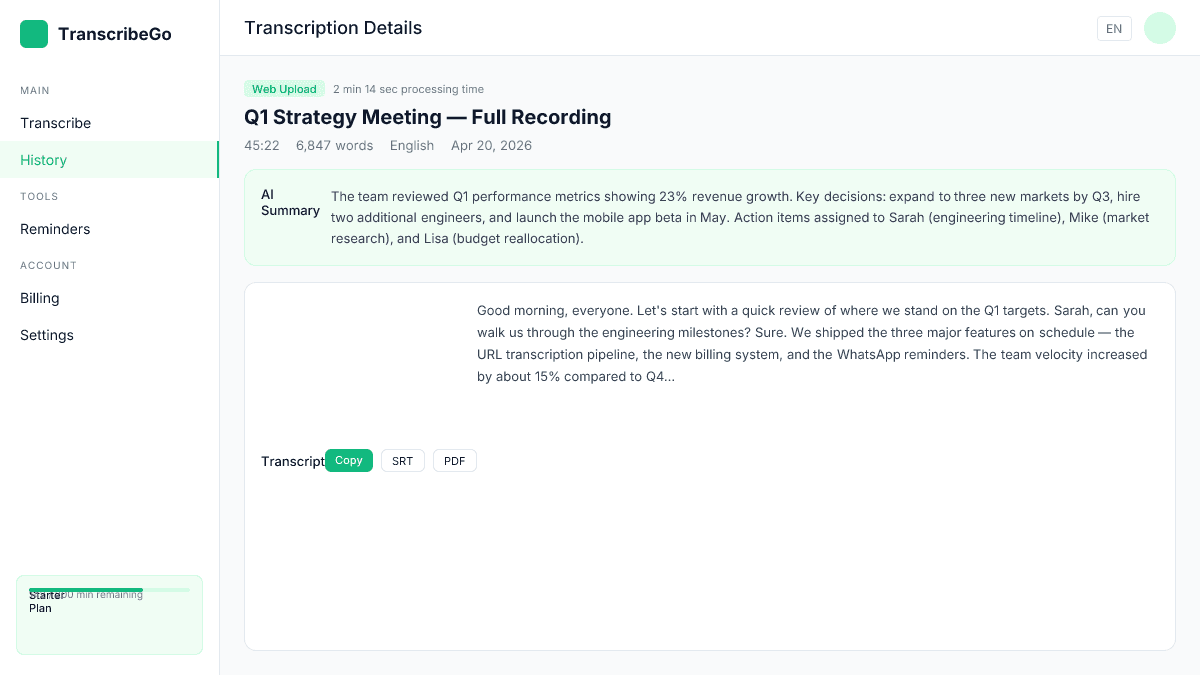1200x675 pixels.
Task: Select the MAIN section header
Action: [34, 90]
